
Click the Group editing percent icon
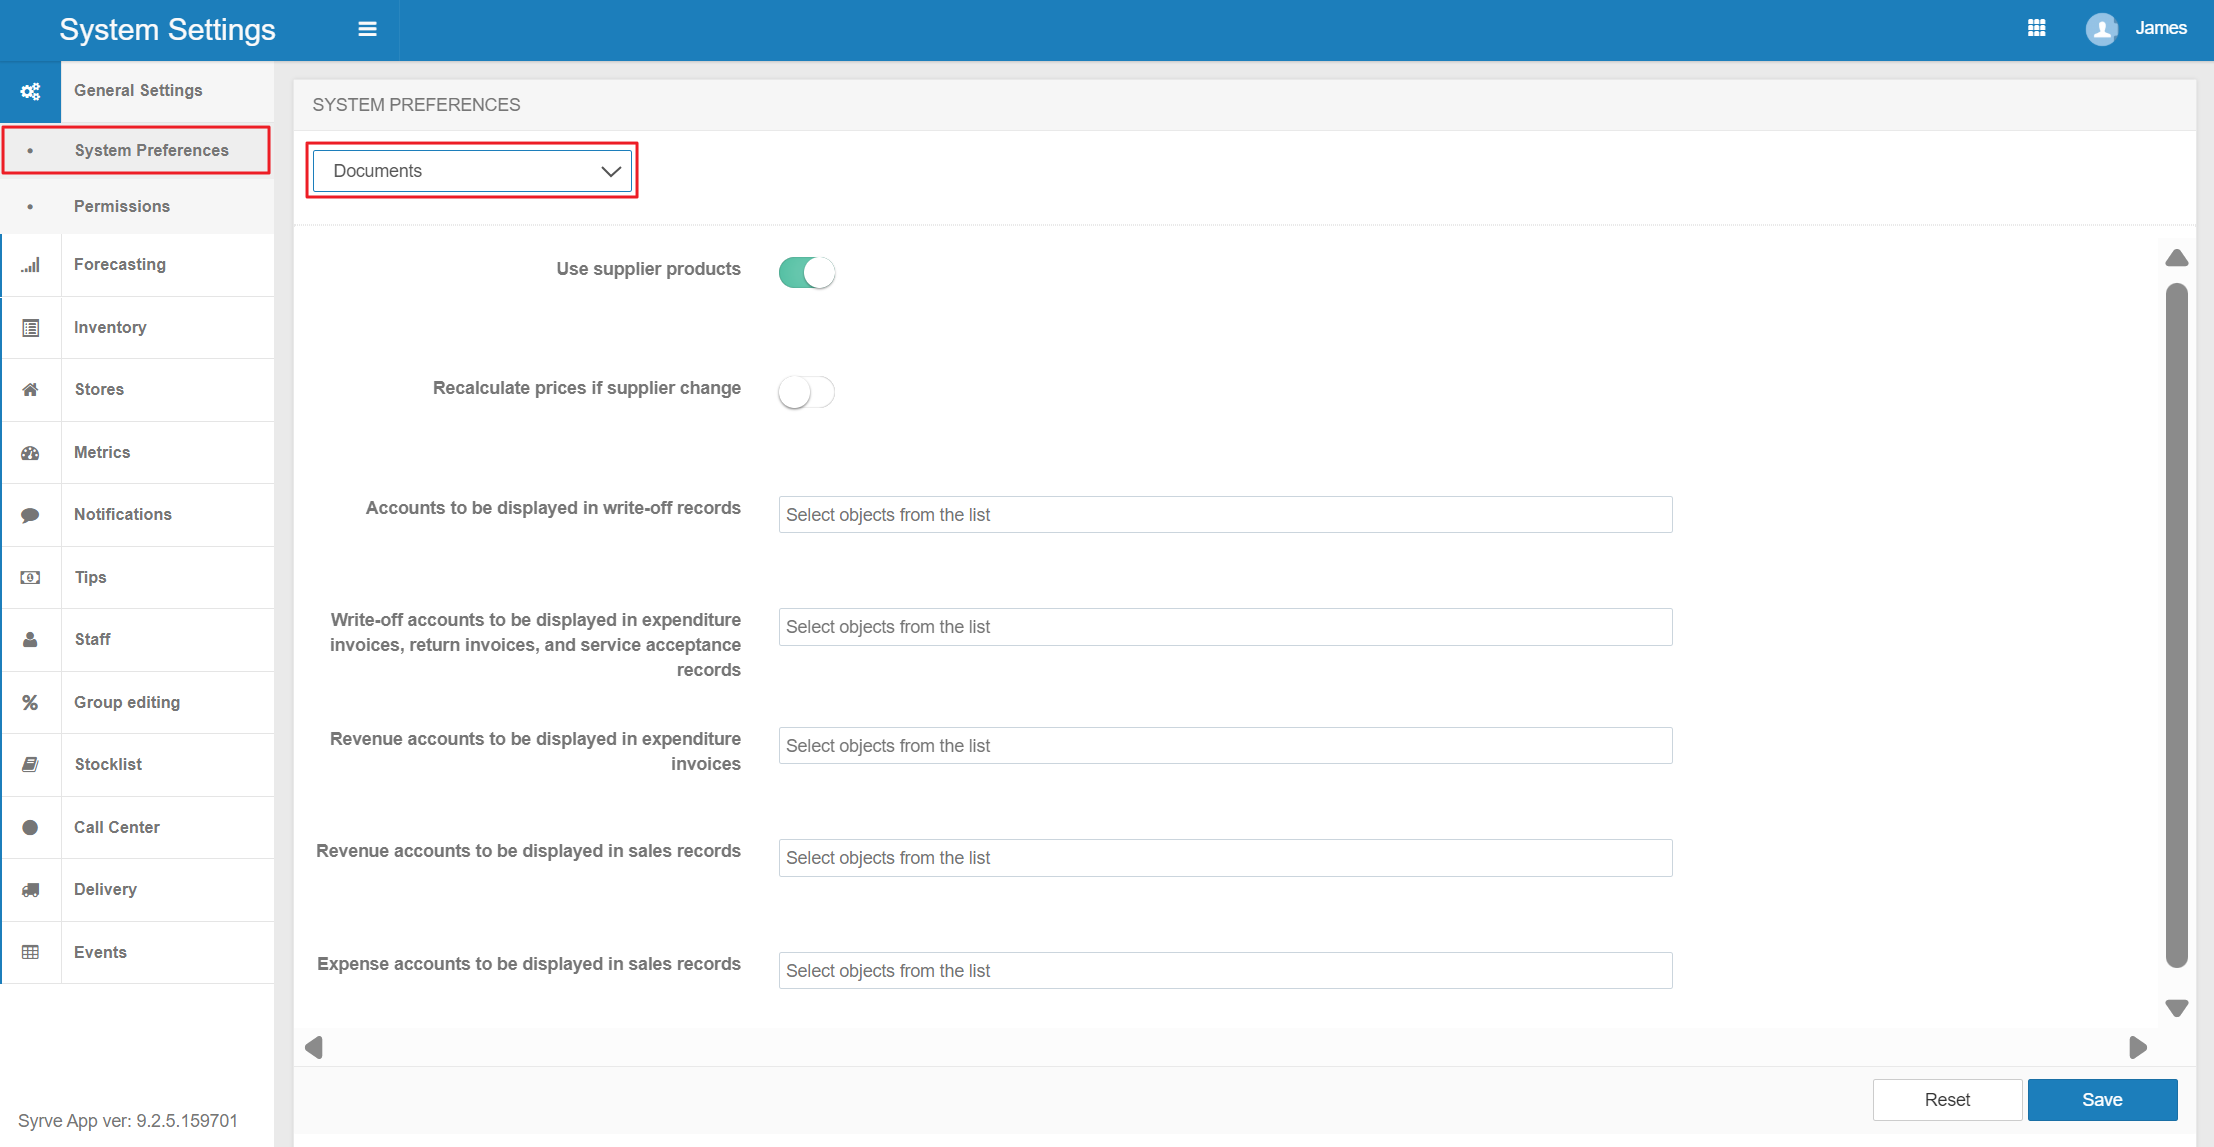pos(30,703)
